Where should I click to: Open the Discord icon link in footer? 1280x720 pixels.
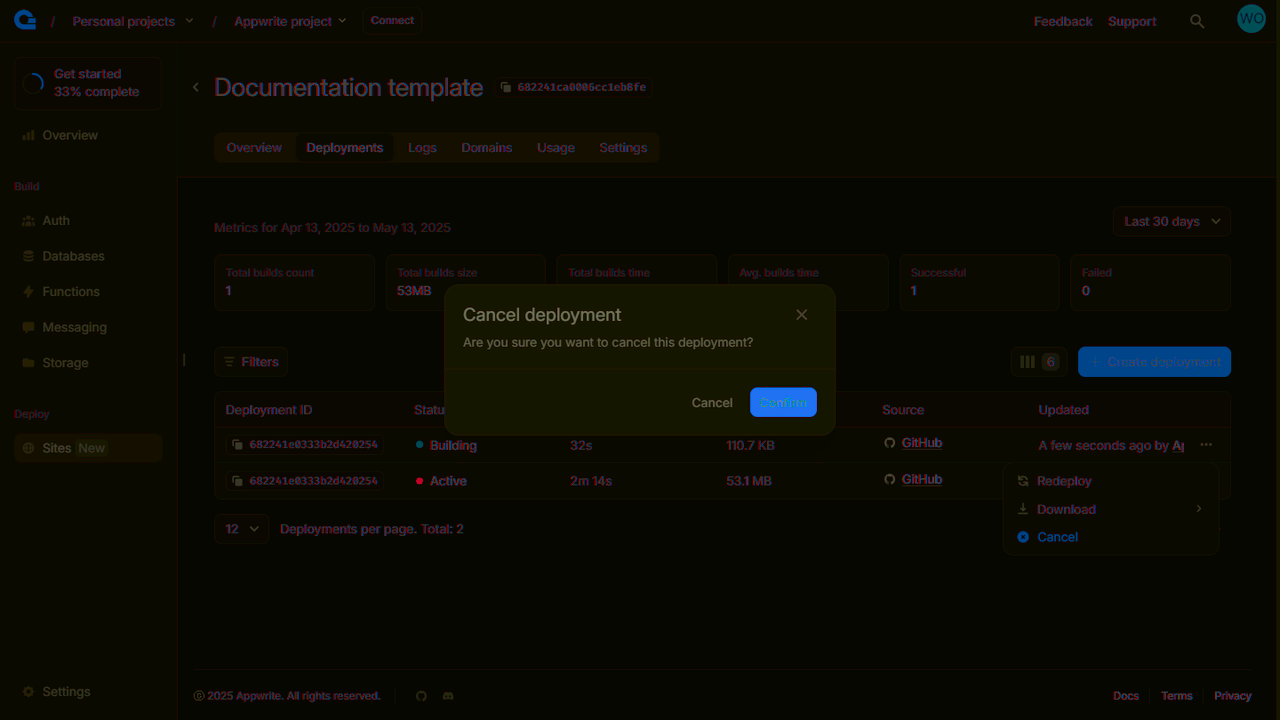448,696
